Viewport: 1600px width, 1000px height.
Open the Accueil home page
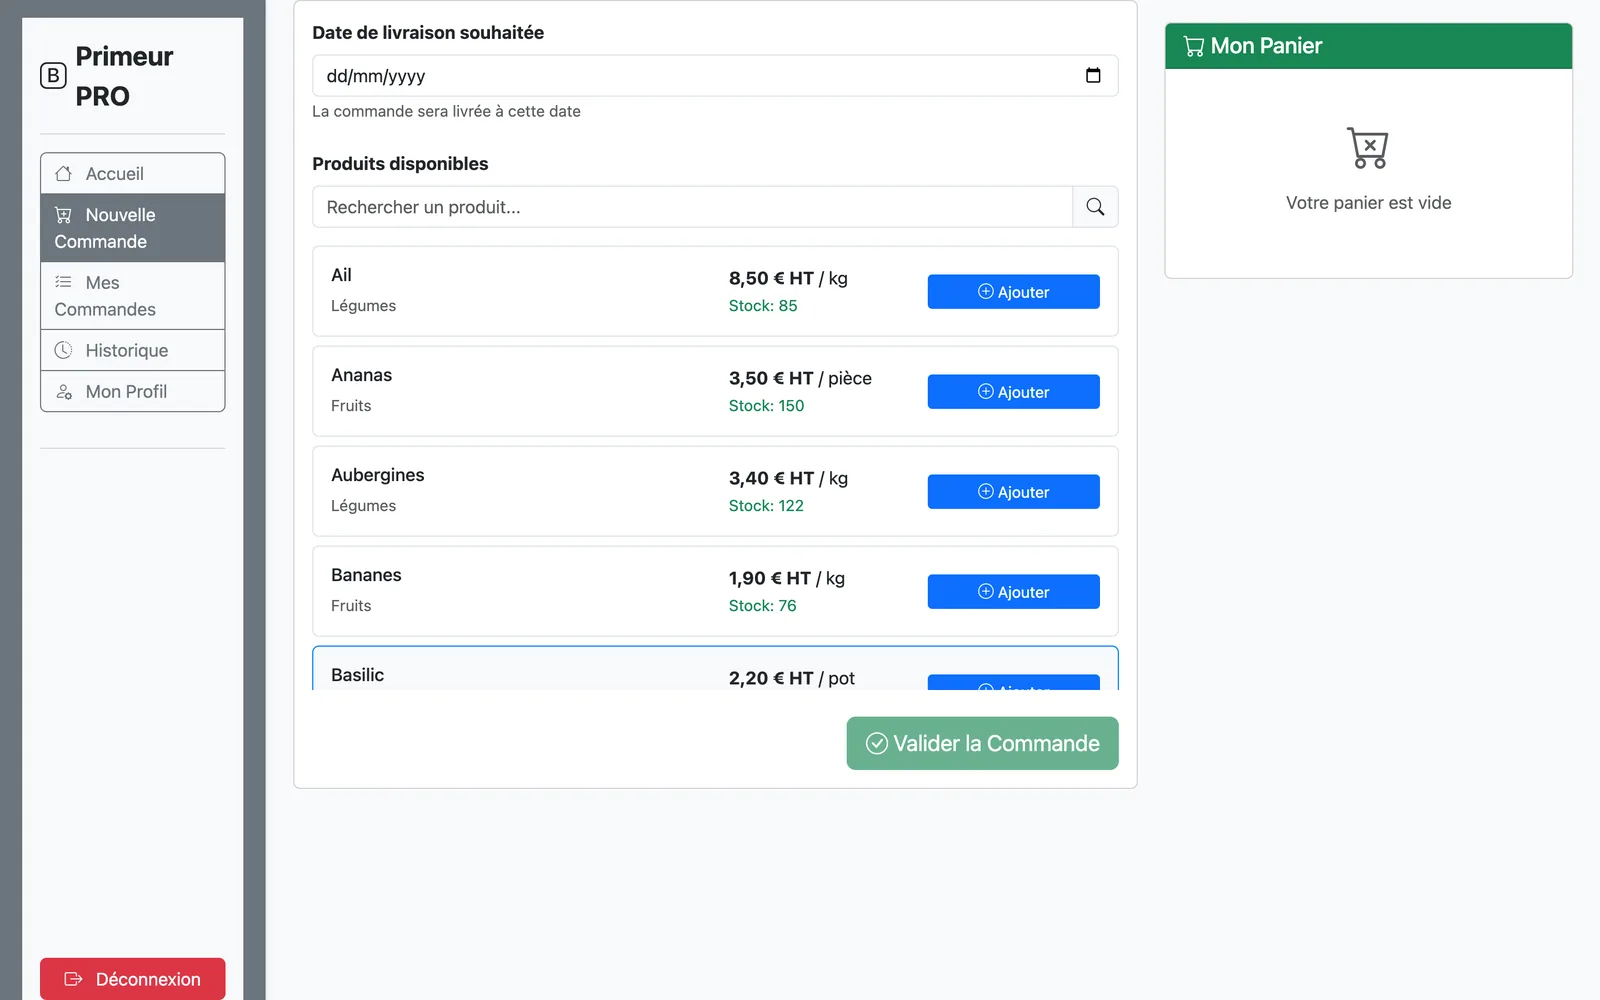coord(132,174)
